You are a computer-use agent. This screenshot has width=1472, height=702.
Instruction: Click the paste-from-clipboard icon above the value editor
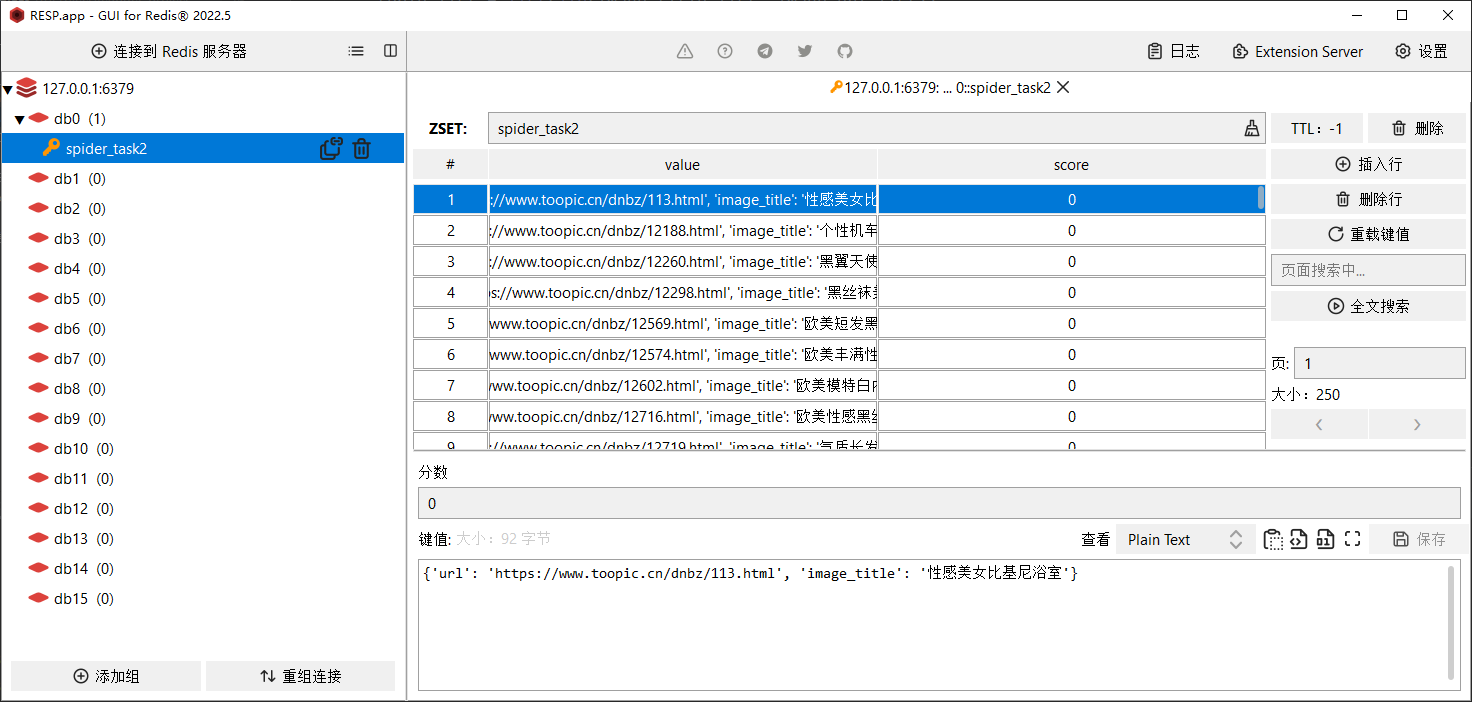tap(1272, 539)
